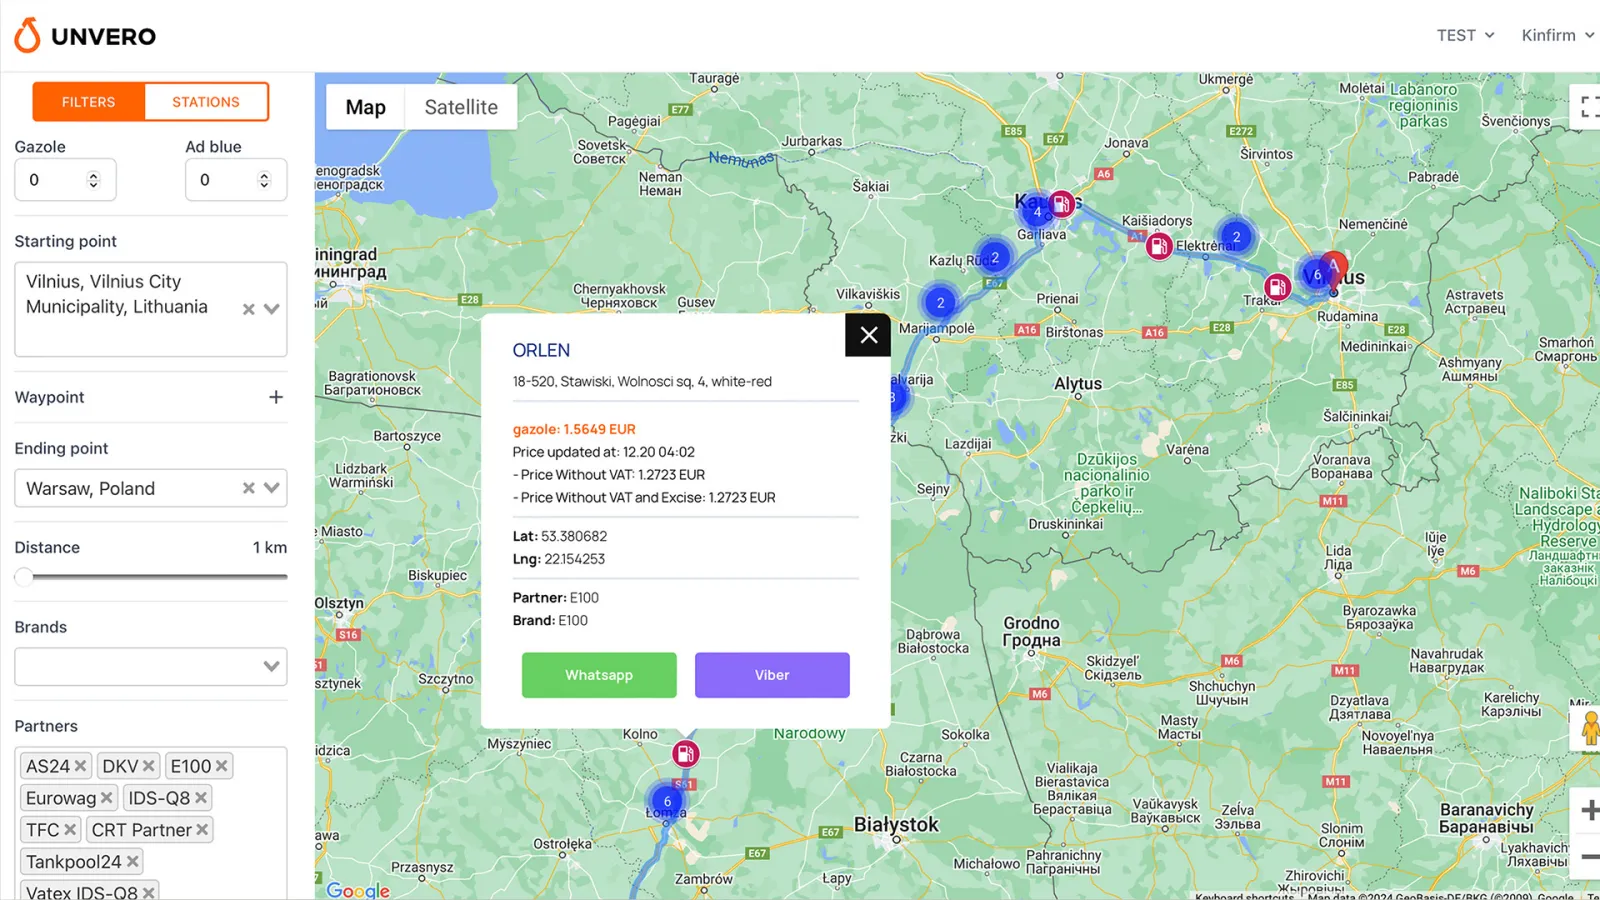Click the fuel station marker near Kolno
The image size is (1600, 900).
pos(685,753)
